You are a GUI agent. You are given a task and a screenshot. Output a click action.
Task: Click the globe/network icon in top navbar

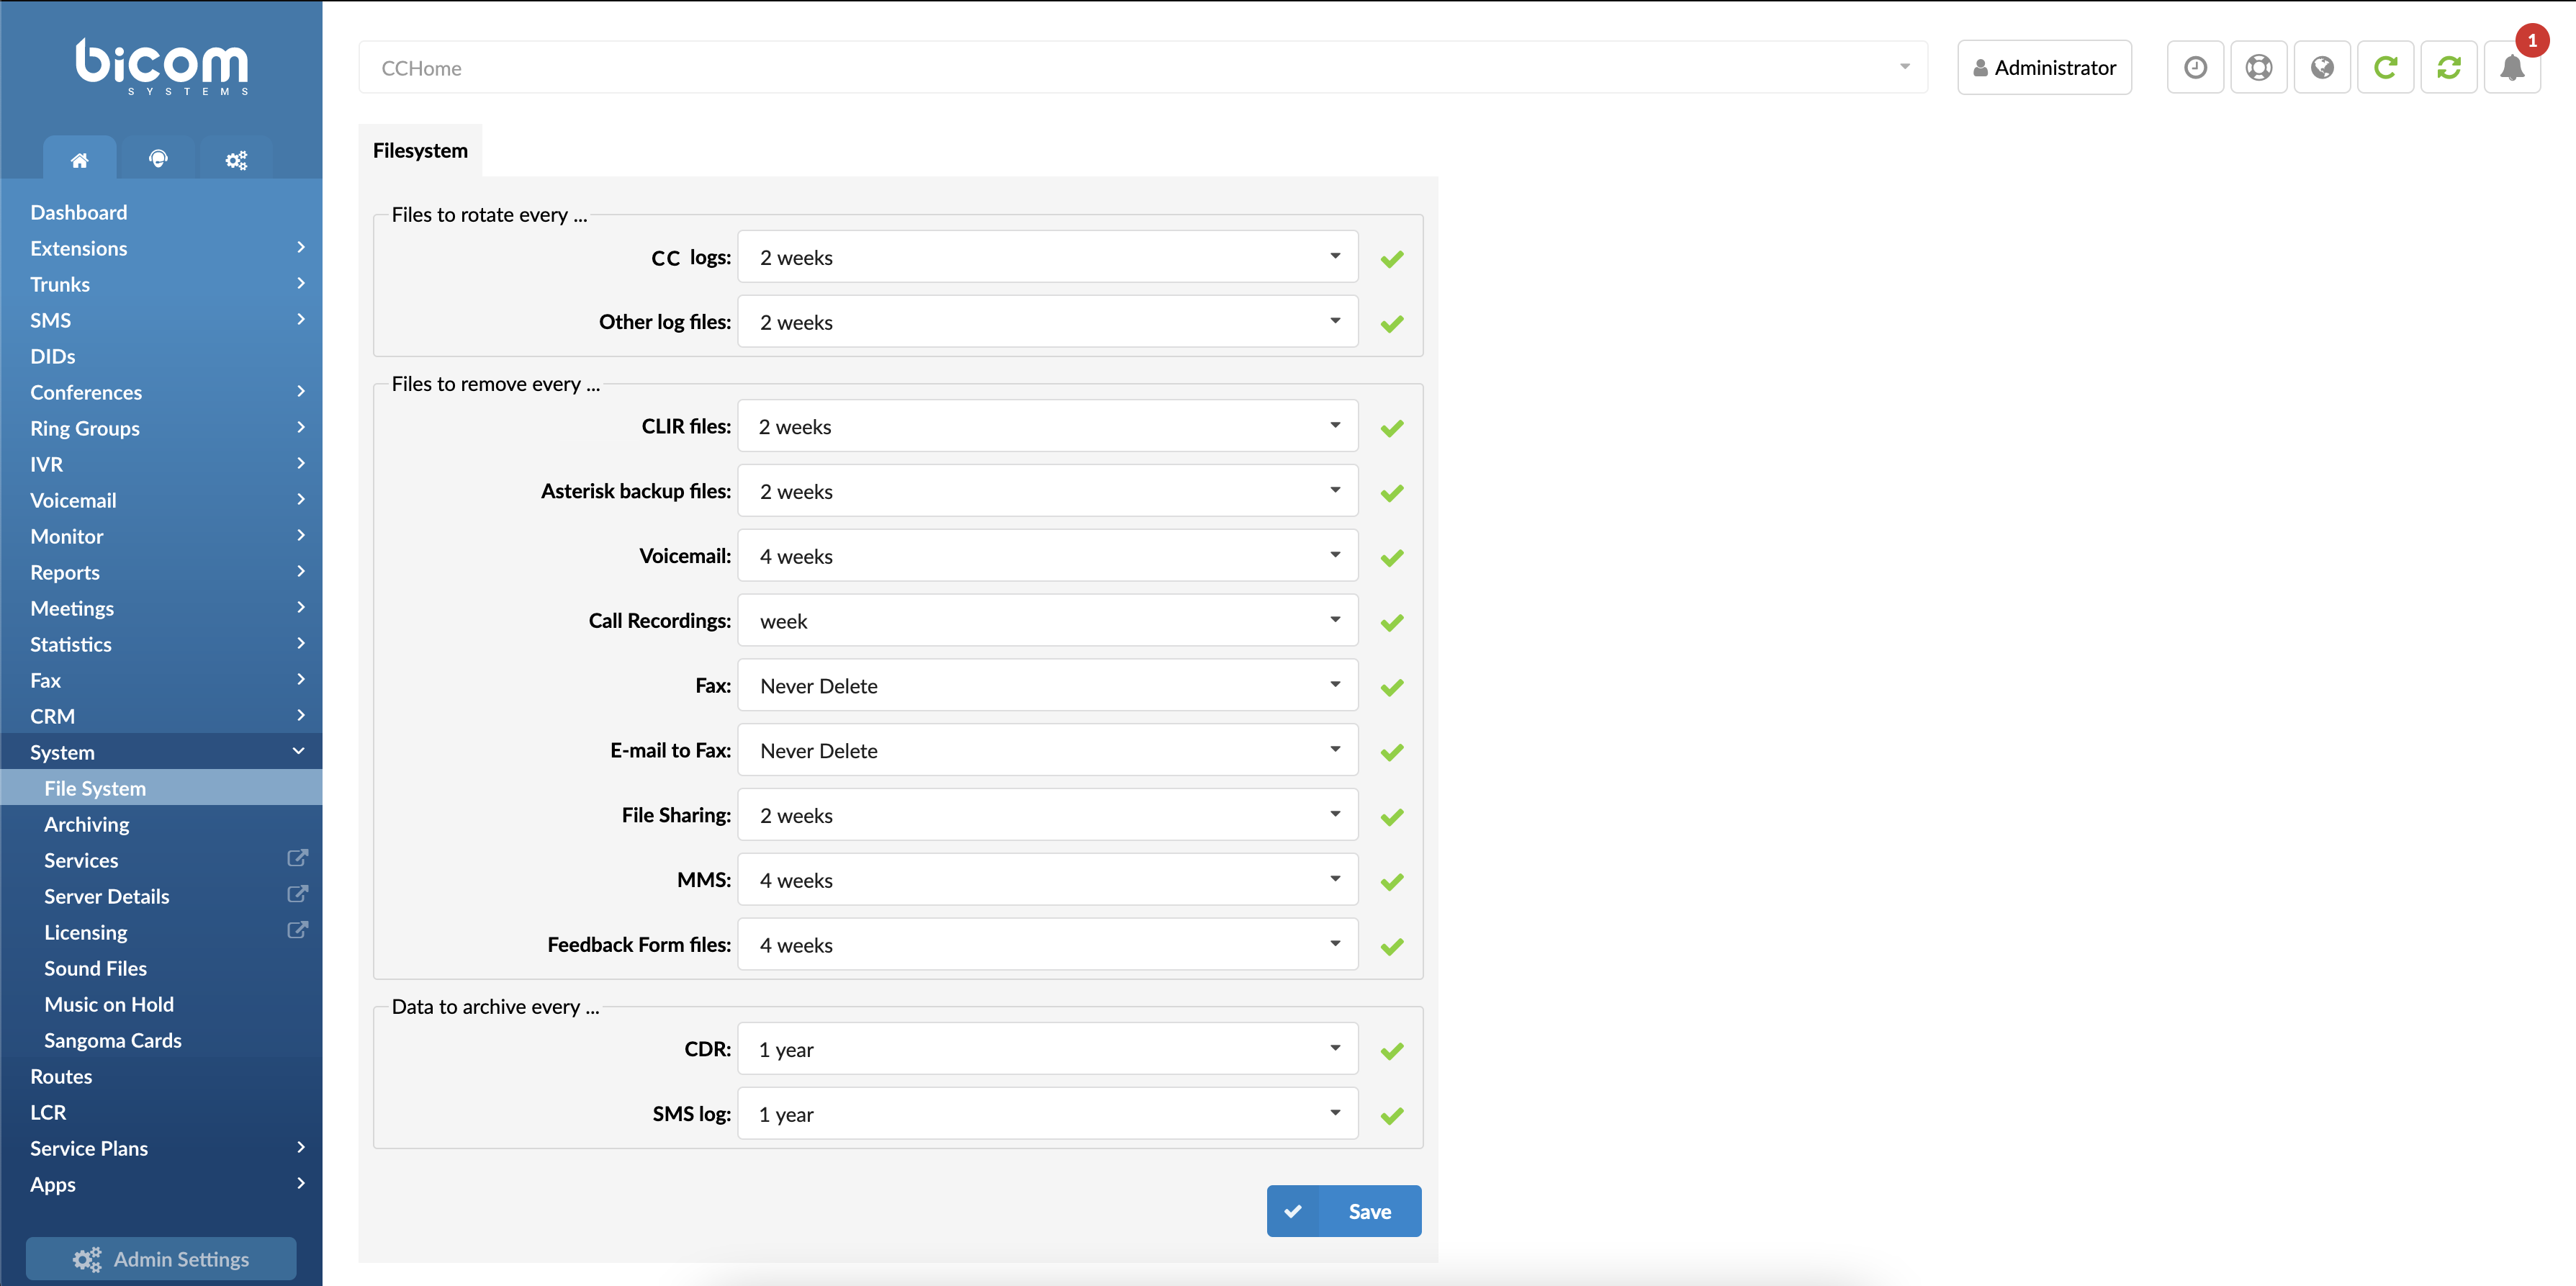[2323, 69]
